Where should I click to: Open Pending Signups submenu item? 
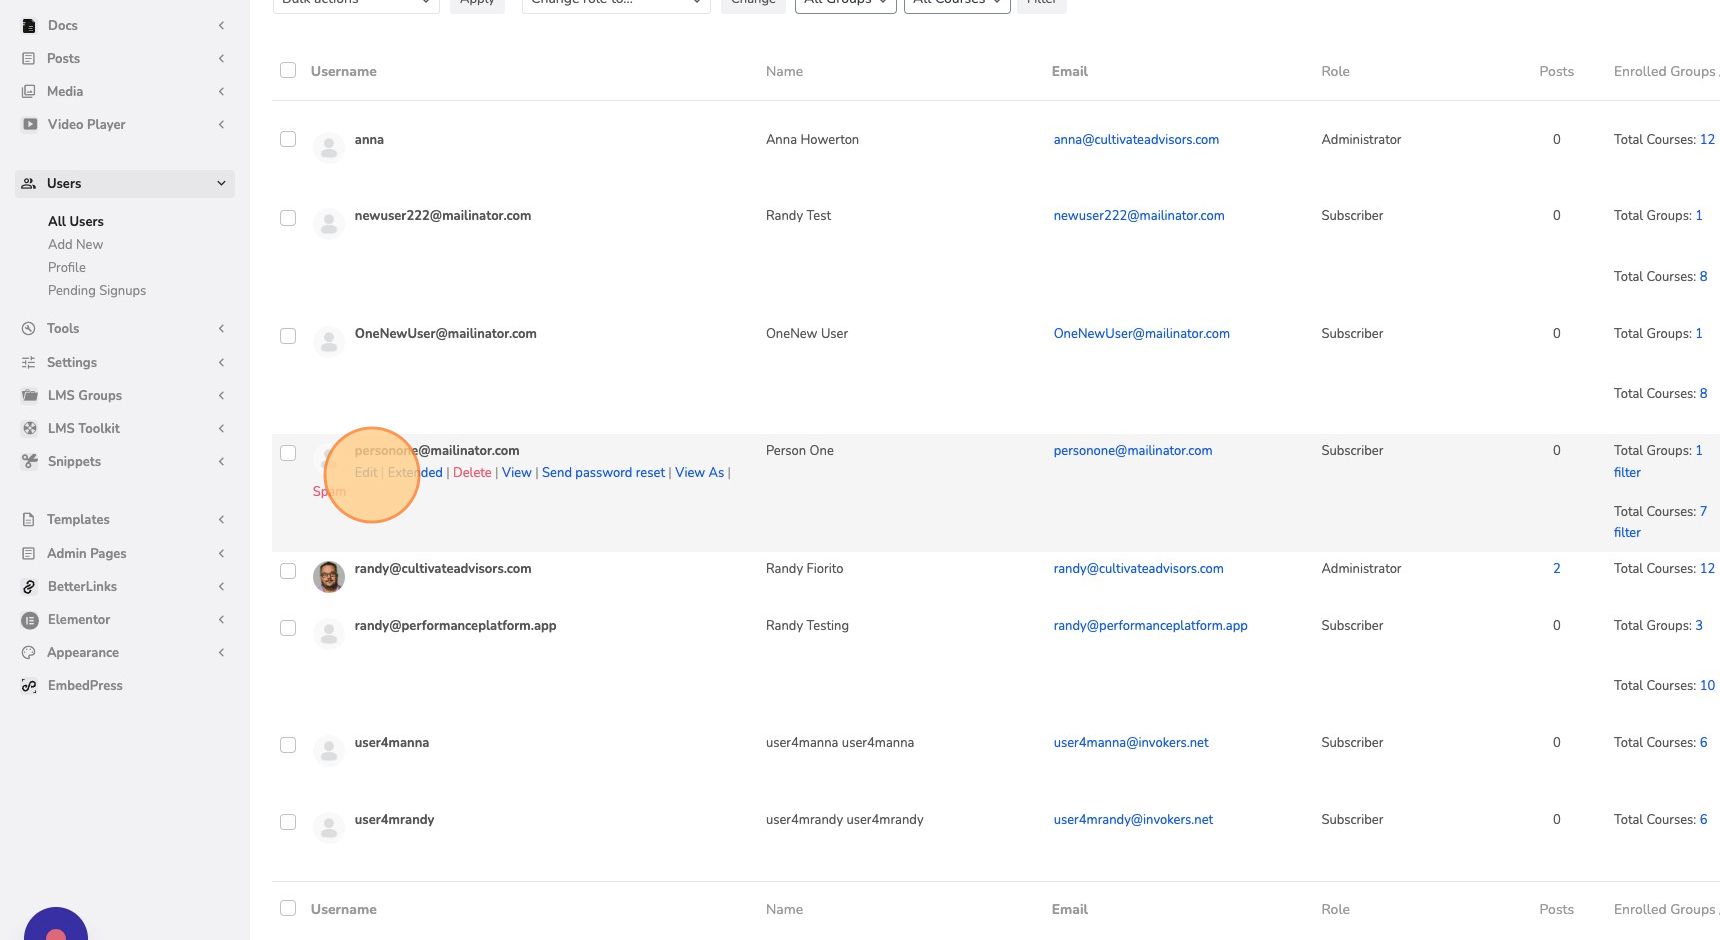(97, 290)
